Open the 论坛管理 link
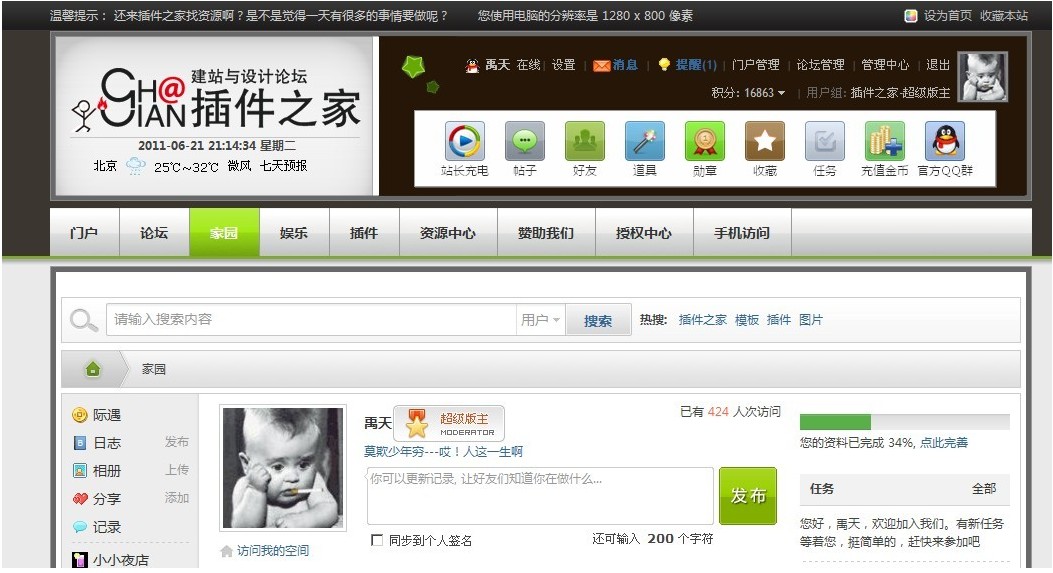Viewport: 1053px width, 573px height. pyautogui.click(x=820, y=64)
